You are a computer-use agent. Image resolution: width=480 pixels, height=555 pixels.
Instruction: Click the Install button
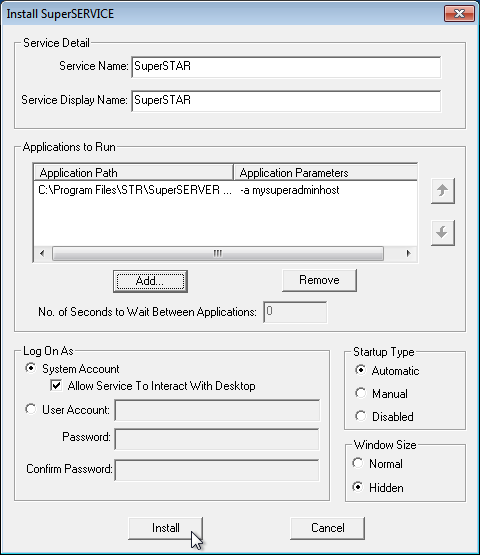click(x=165, y=528)
